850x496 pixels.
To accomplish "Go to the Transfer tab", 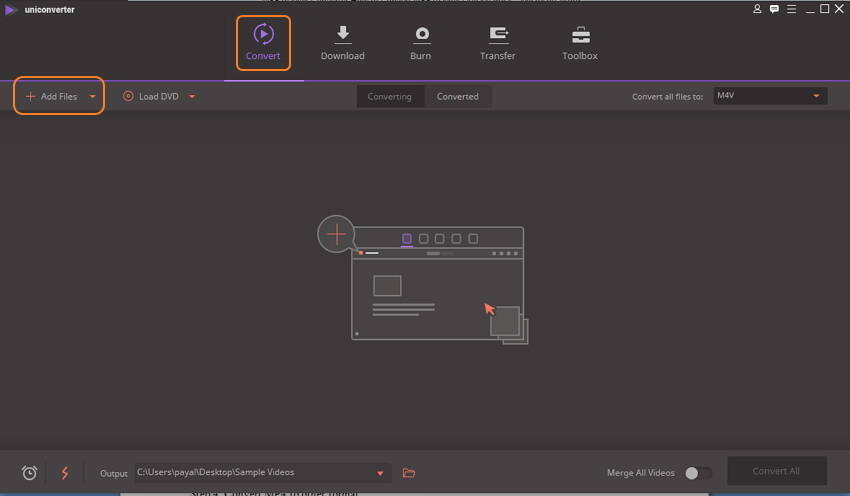I will point(498,43).
